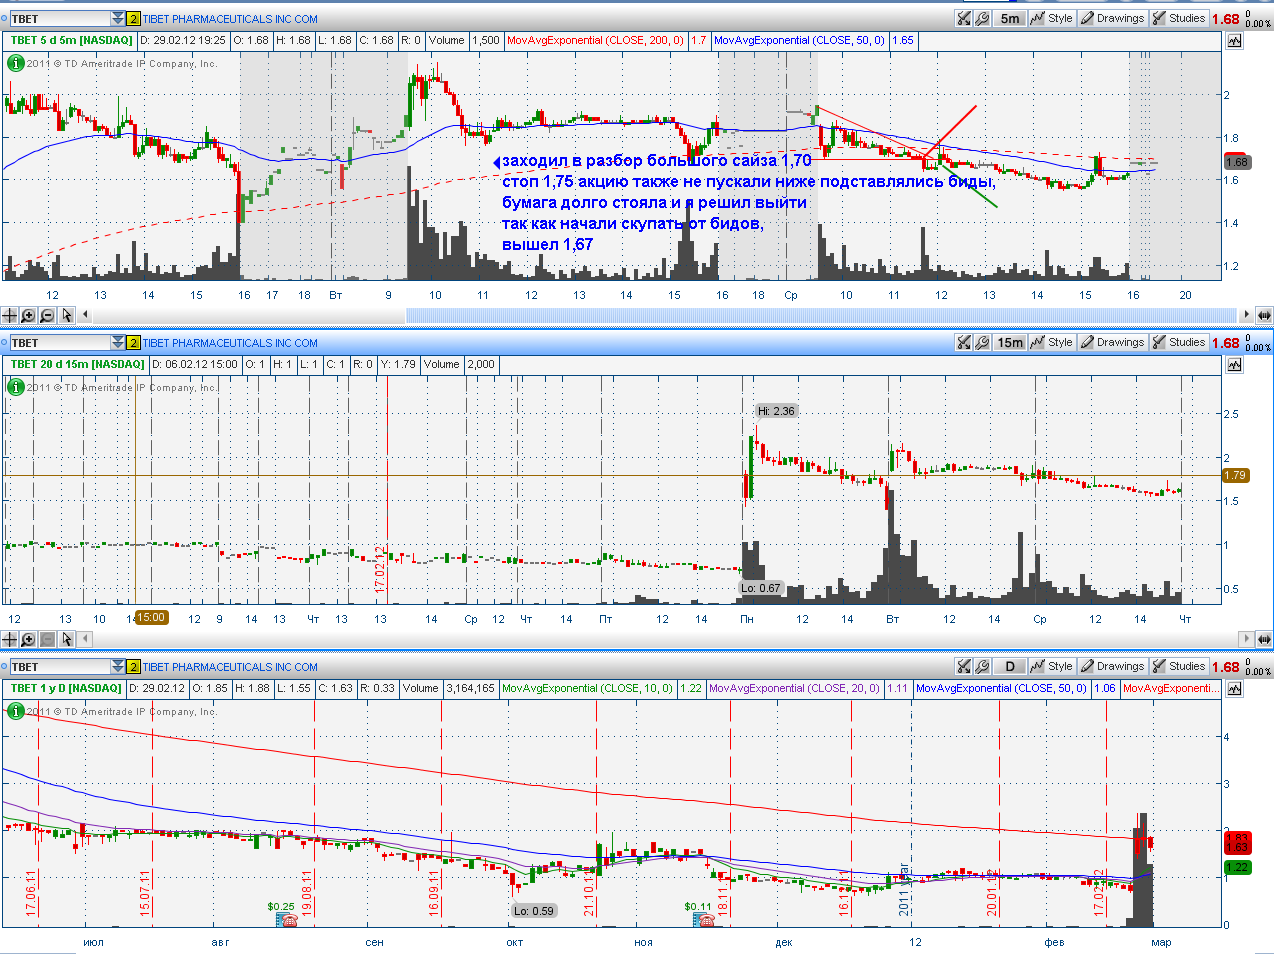Open wrench settings on the daily chart

(982, 666)
